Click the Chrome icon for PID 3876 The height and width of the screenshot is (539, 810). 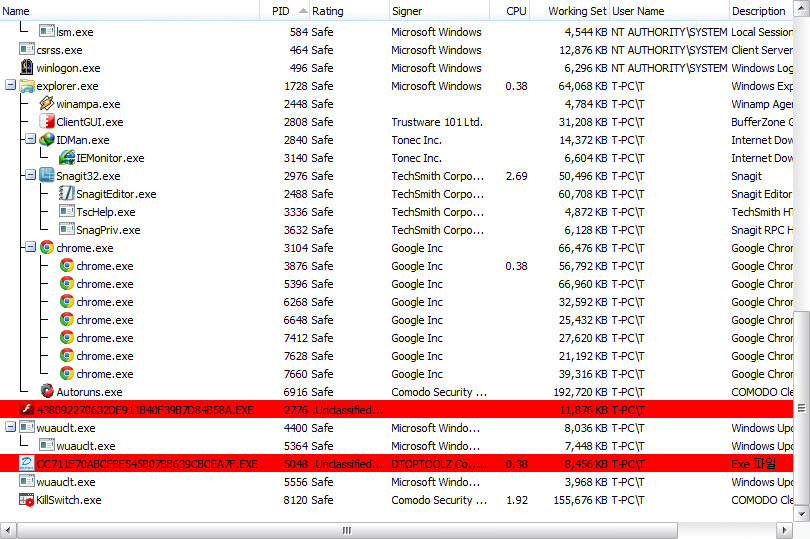click(x=67, y=266)
